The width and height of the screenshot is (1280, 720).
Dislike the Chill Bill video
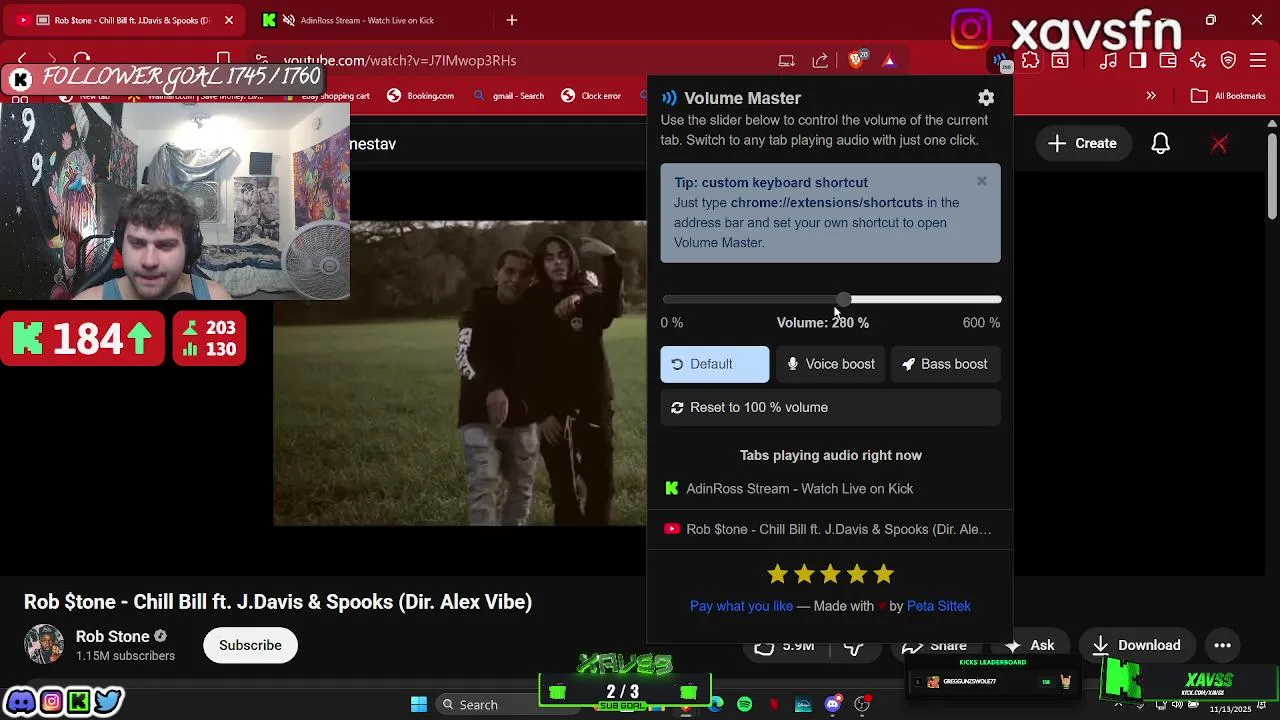tap(855, 647)
